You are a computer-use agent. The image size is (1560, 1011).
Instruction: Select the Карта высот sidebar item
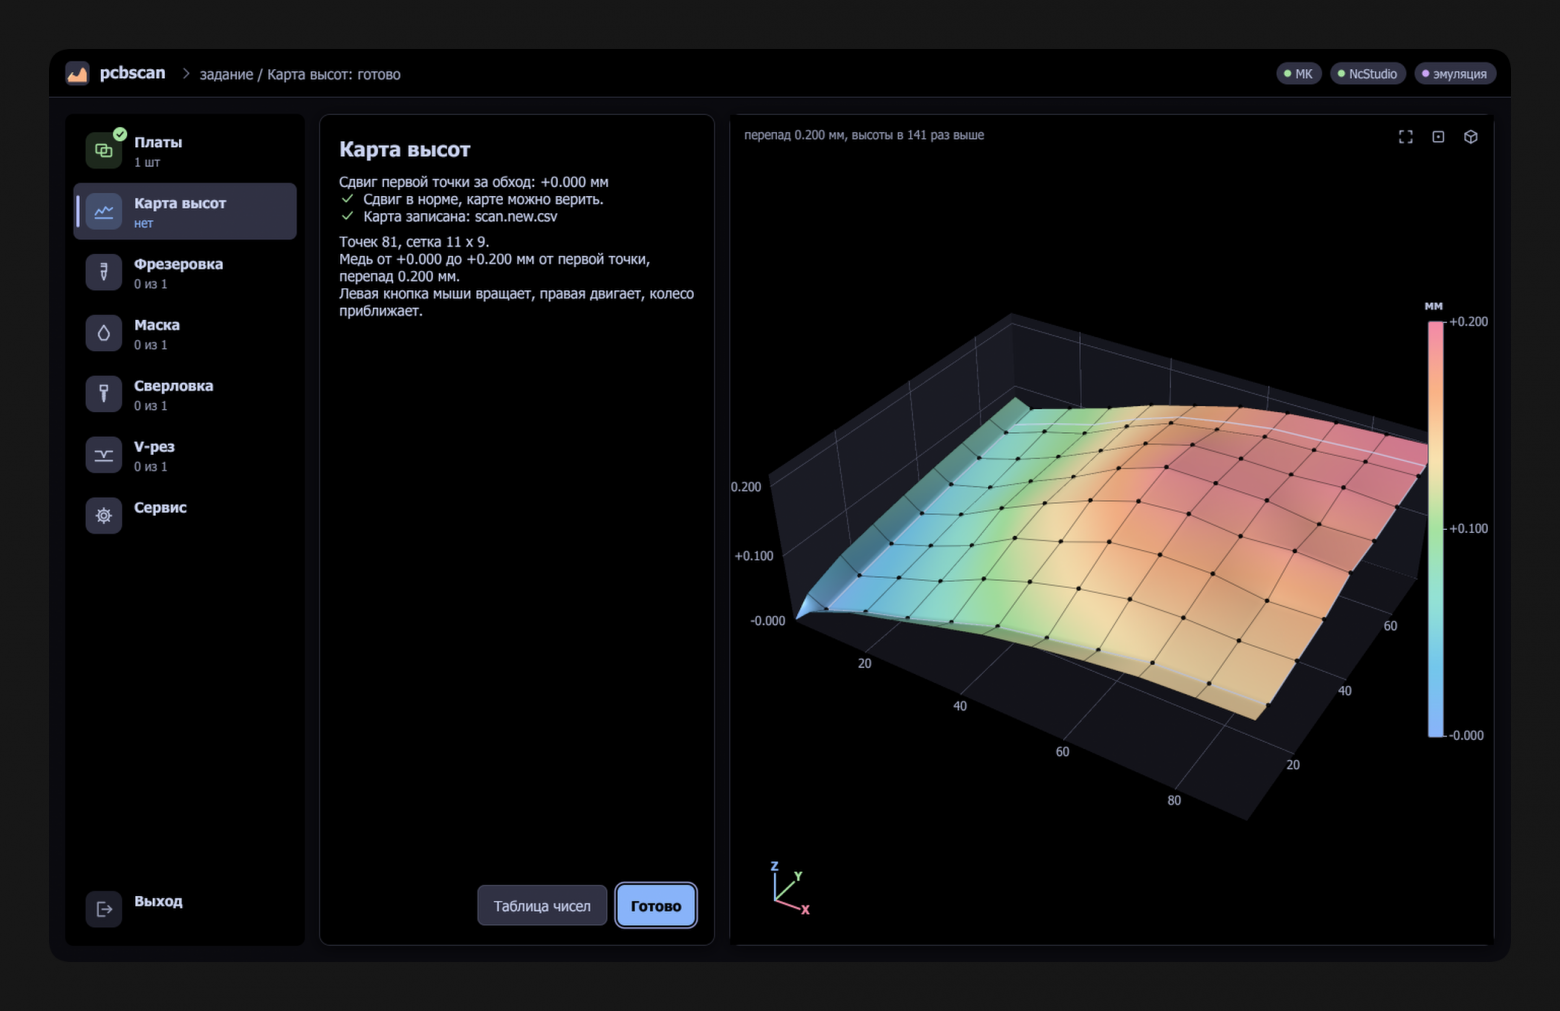coord(186,211)
